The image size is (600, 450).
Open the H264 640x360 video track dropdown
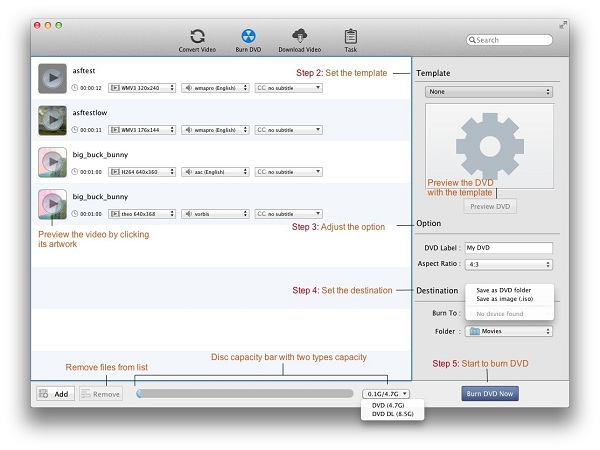[x=142, y=172]
